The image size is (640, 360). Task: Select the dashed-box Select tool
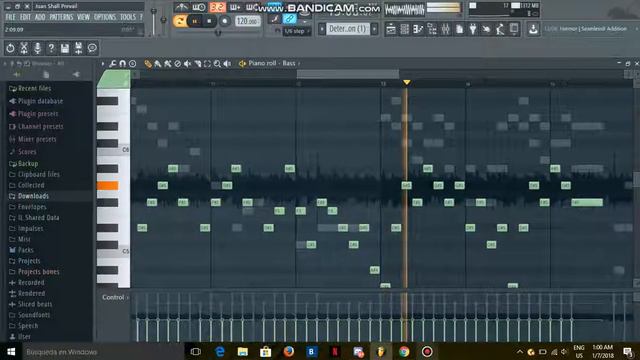pyautogui.click(x=207, y=64)
